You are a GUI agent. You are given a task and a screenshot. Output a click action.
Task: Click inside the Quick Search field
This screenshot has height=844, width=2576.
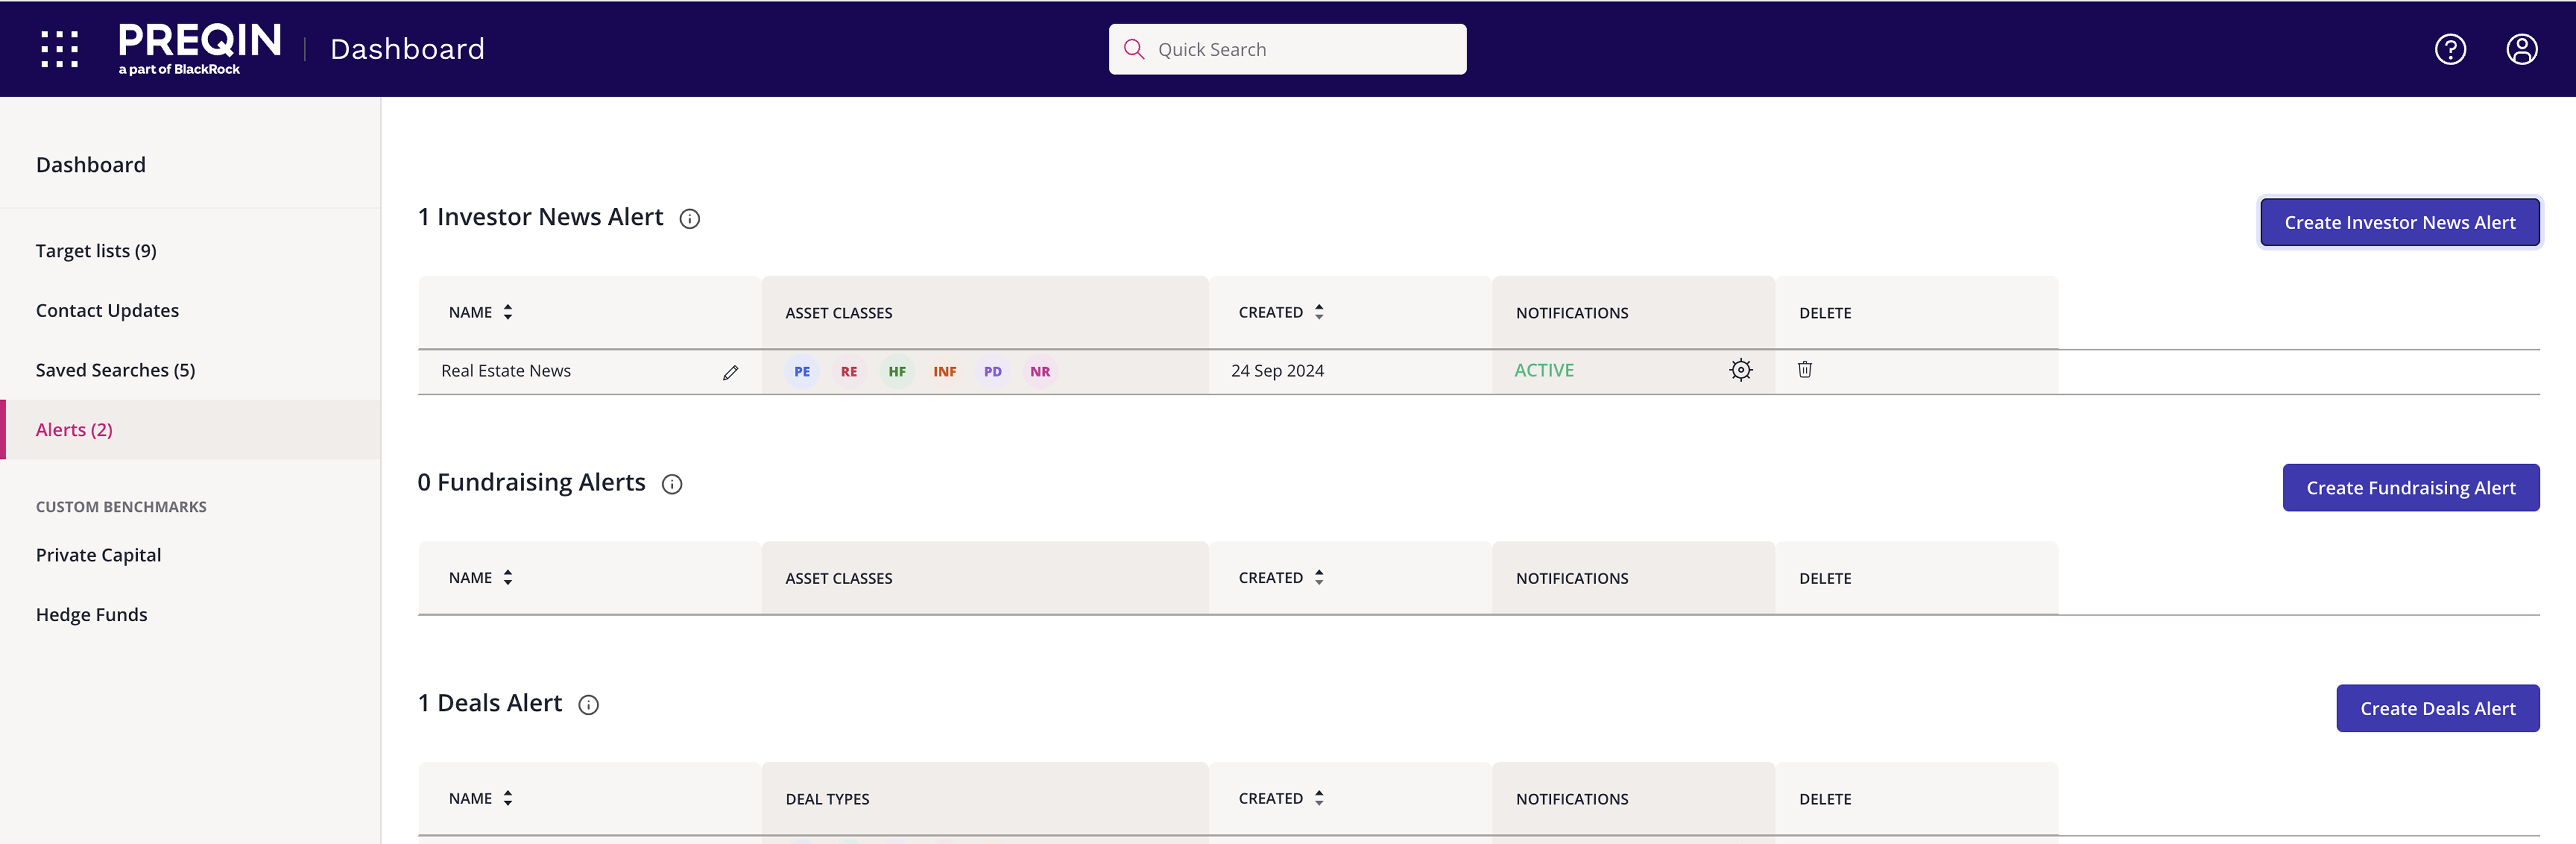[x=1287, y=48]
